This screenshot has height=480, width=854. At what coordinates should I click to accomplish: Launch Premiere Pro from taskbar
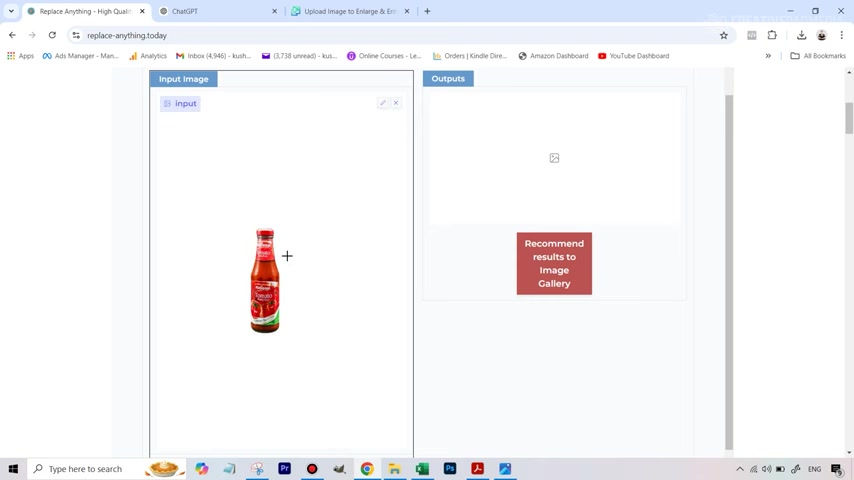[284, 469]
